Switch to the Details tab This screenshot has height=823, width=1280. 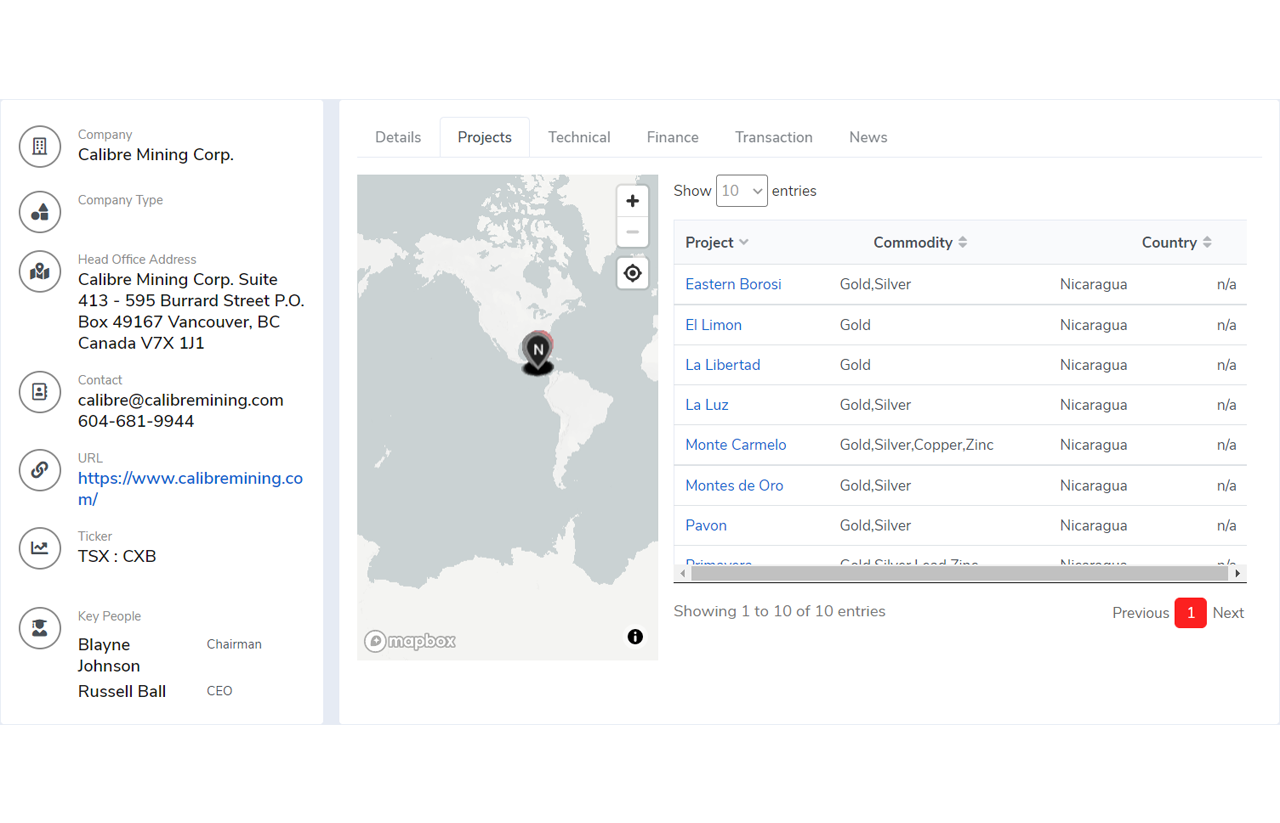click(398, 138)
